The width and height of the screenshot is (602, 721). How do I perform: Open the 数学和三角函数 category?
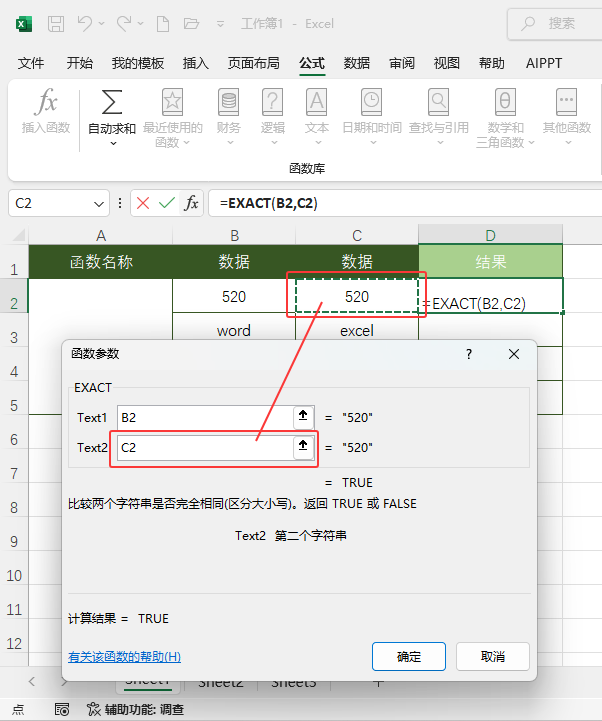pyautogui.click(x=505, y=118)
